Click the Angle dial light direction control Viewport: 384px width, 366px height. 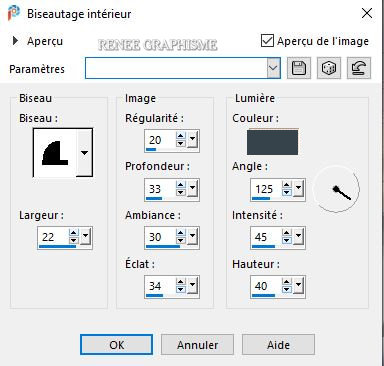coord(336,189)
